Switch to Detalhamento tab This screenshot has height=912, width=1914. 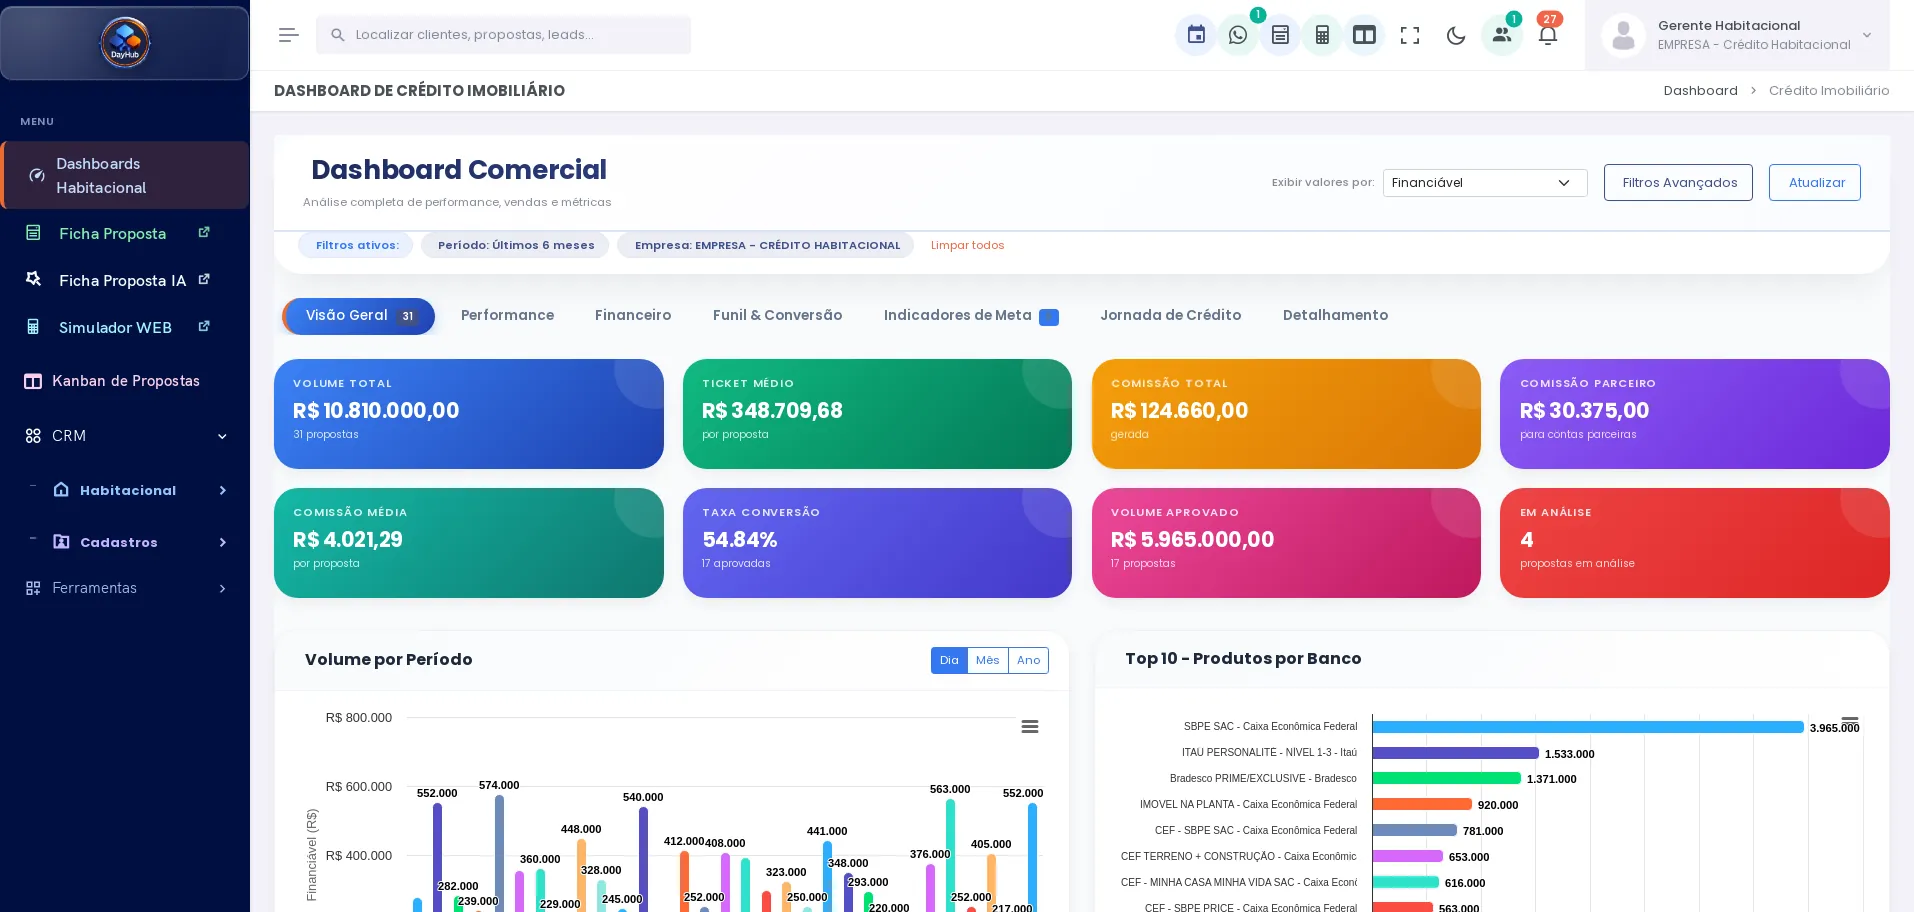click(1335, 315)
